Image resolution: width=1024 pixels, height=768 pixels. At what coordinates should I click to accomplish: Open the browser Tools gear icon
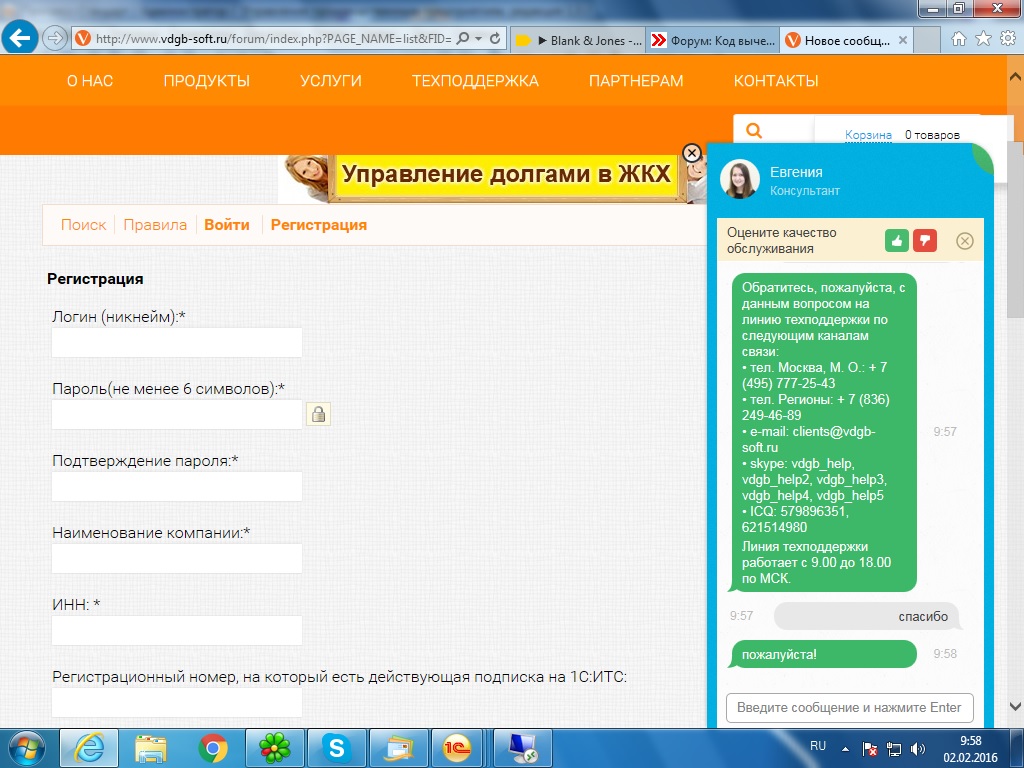1007,39
